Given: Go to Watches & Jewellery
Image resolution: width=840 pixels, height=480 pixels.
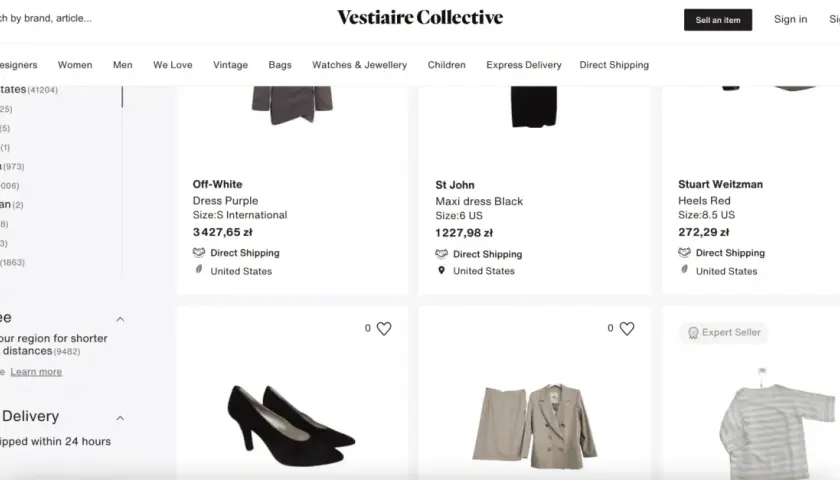Looking at the screenshot, I should 359,65.
